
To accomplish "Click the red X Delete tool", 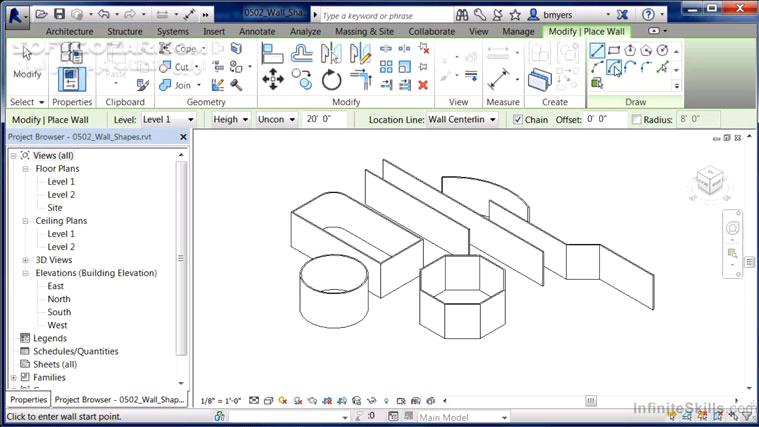I will pos(423,85).
